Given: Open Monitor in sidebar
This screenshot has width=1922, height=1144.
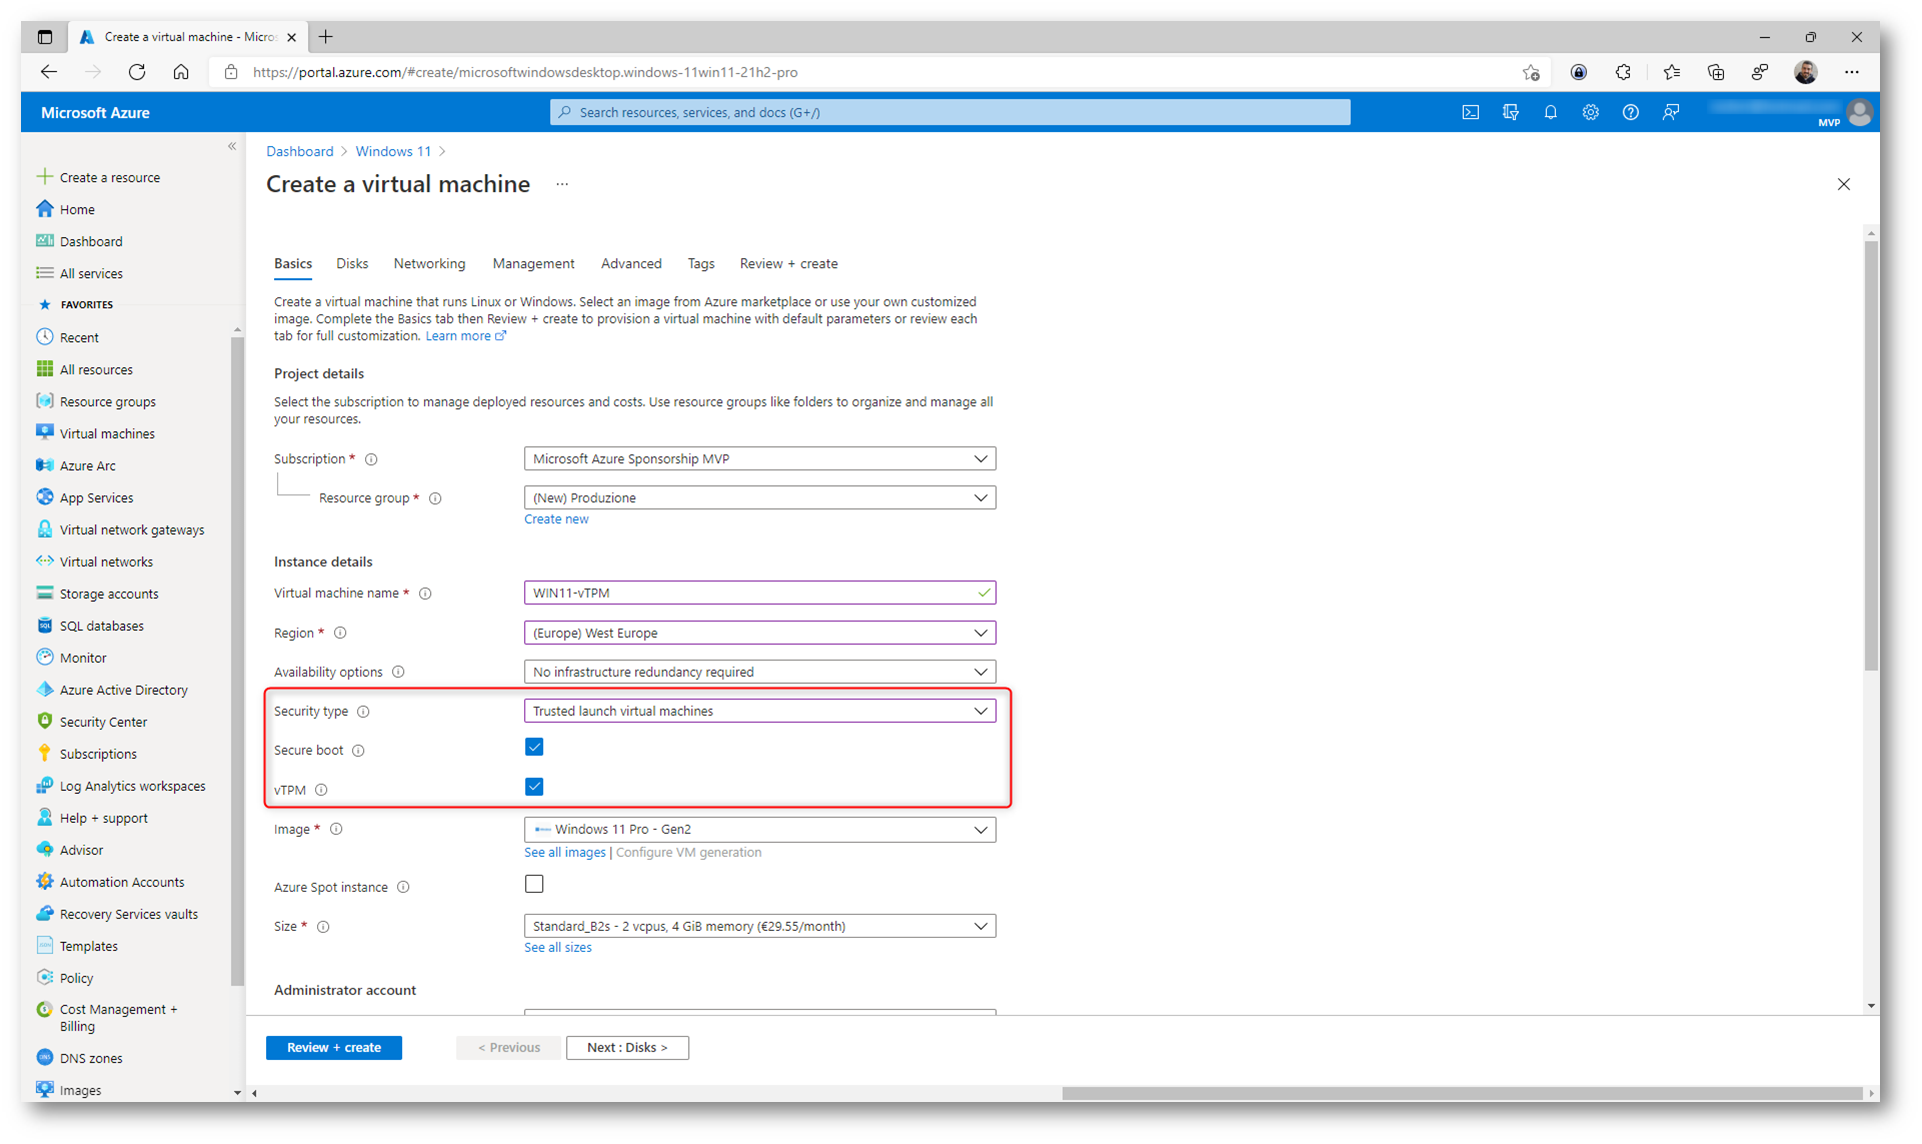Looking at the screenshot, I should pos(83,657).
